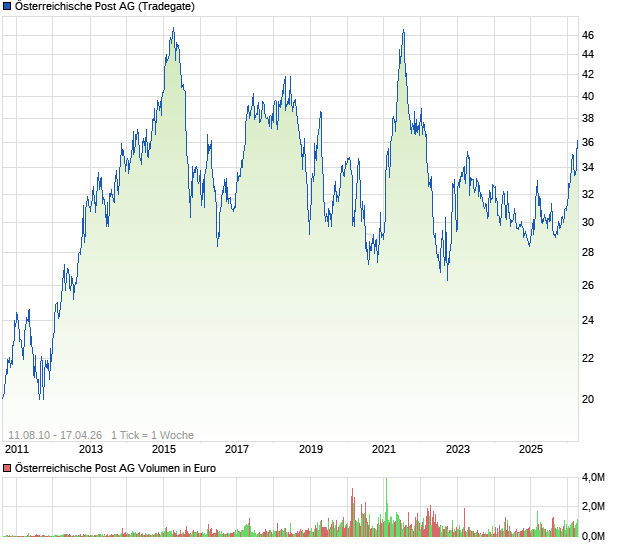Click the date range text '11.08.10 - 17.04.26'
Screen dimensions: 620x546
pos(55,435)
